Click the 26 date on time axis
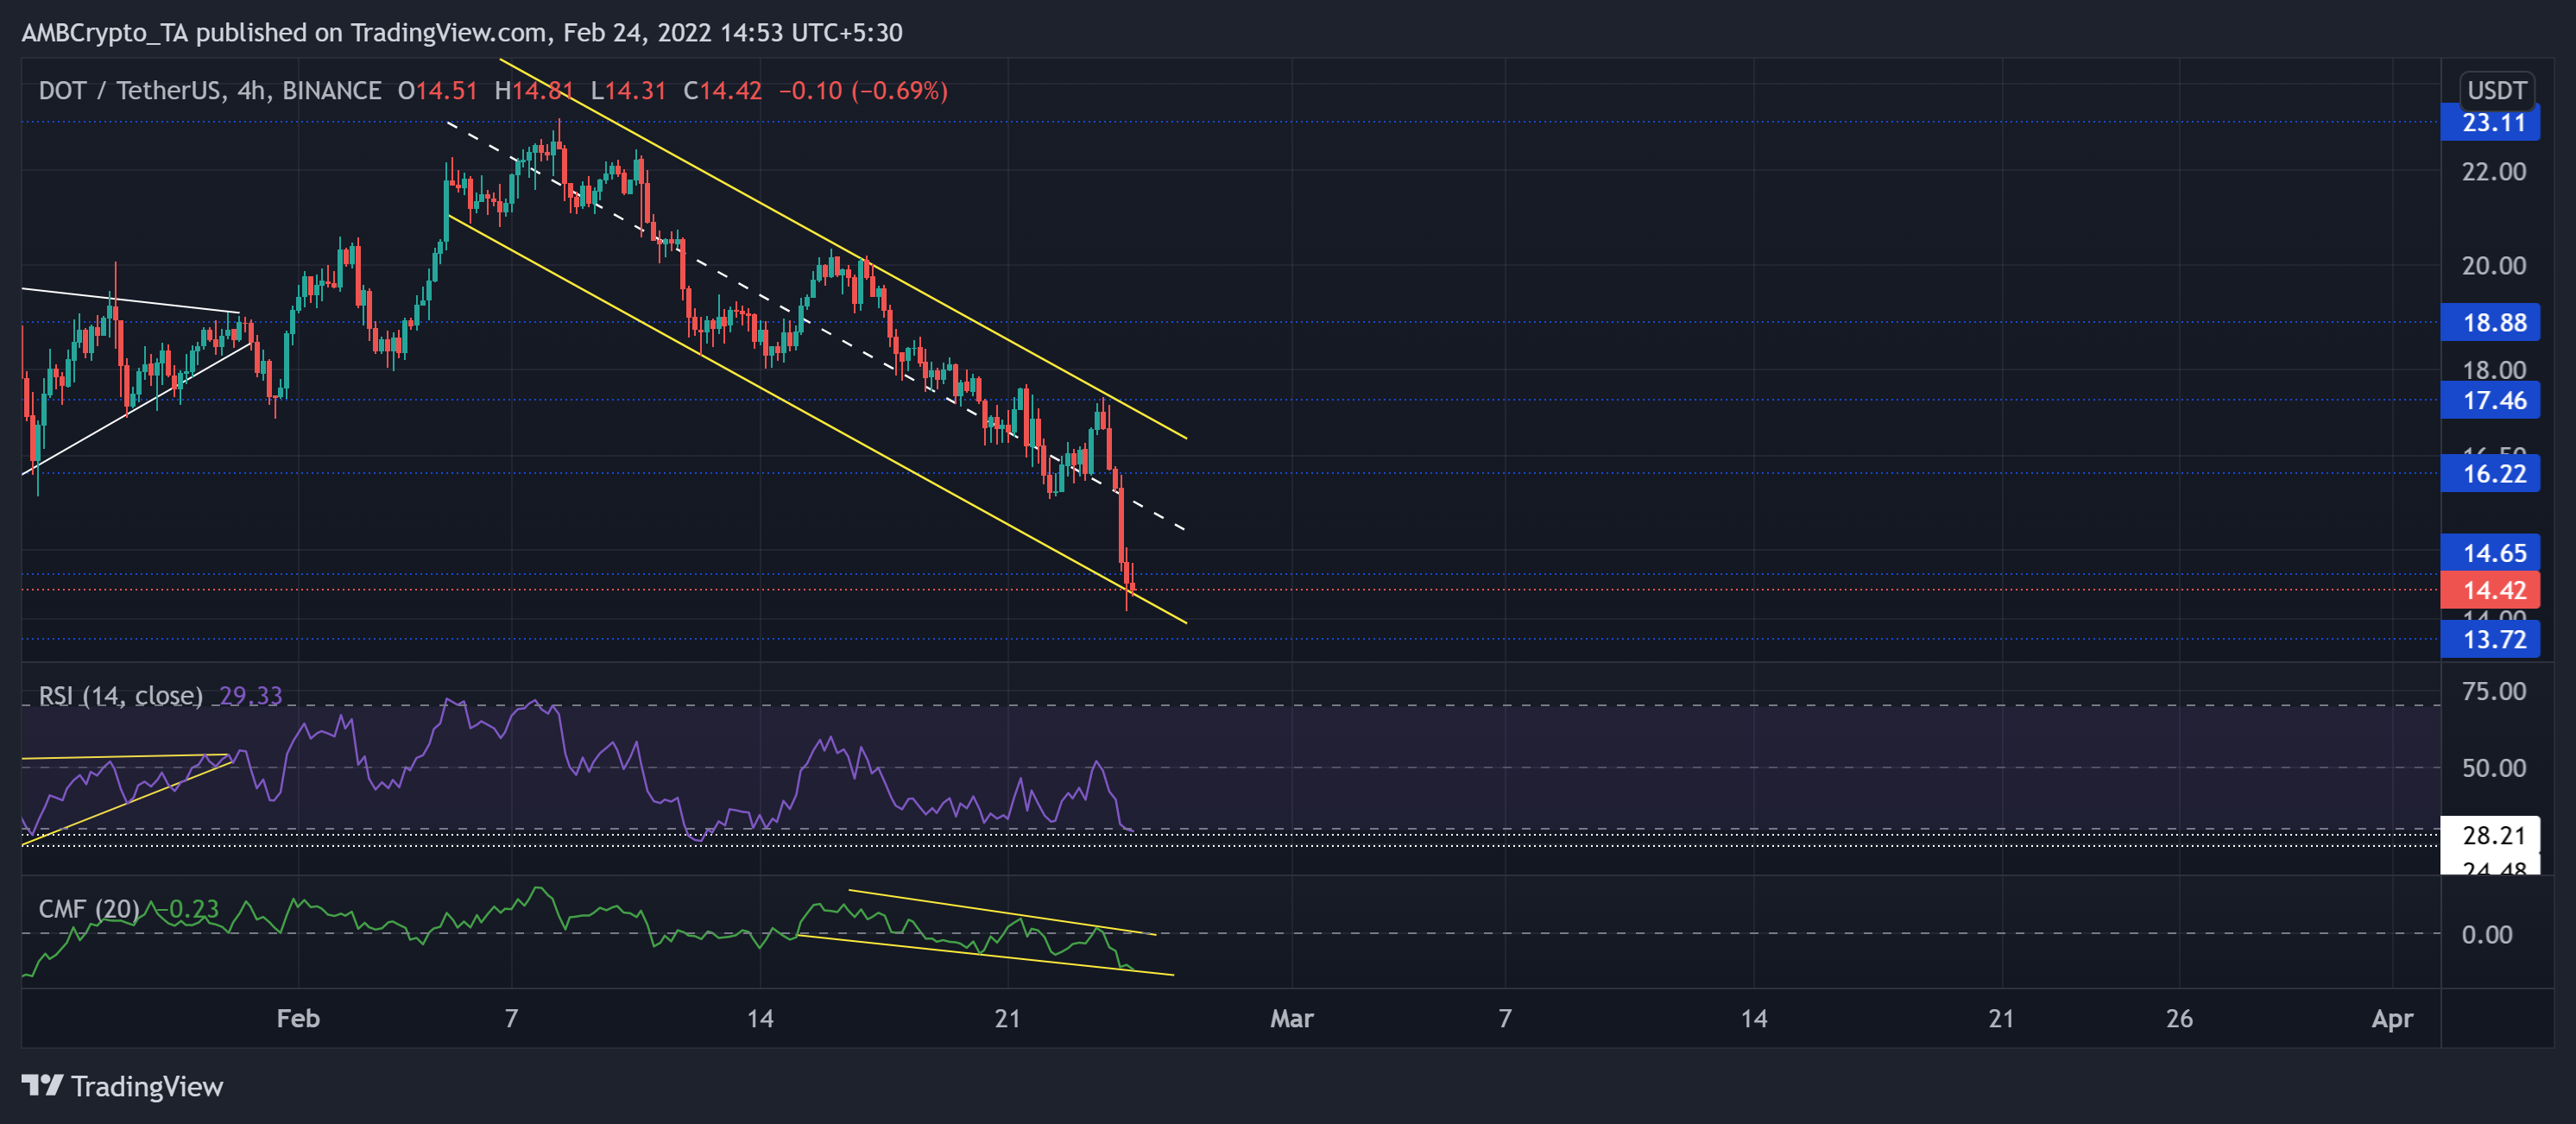This screenshot has width=2576, height=1124. coord(2179,1019)
